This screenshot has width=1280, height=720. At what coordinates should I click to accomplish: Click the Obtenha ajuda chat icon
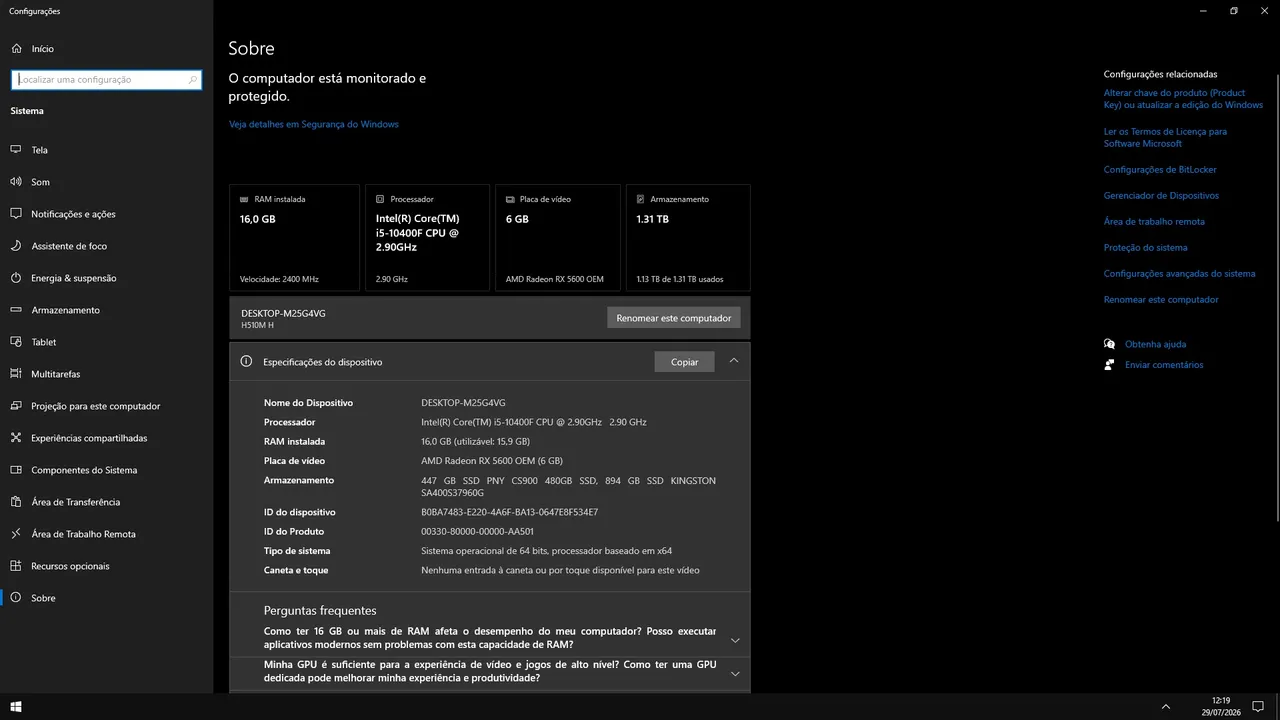[x=1109, y=344]
